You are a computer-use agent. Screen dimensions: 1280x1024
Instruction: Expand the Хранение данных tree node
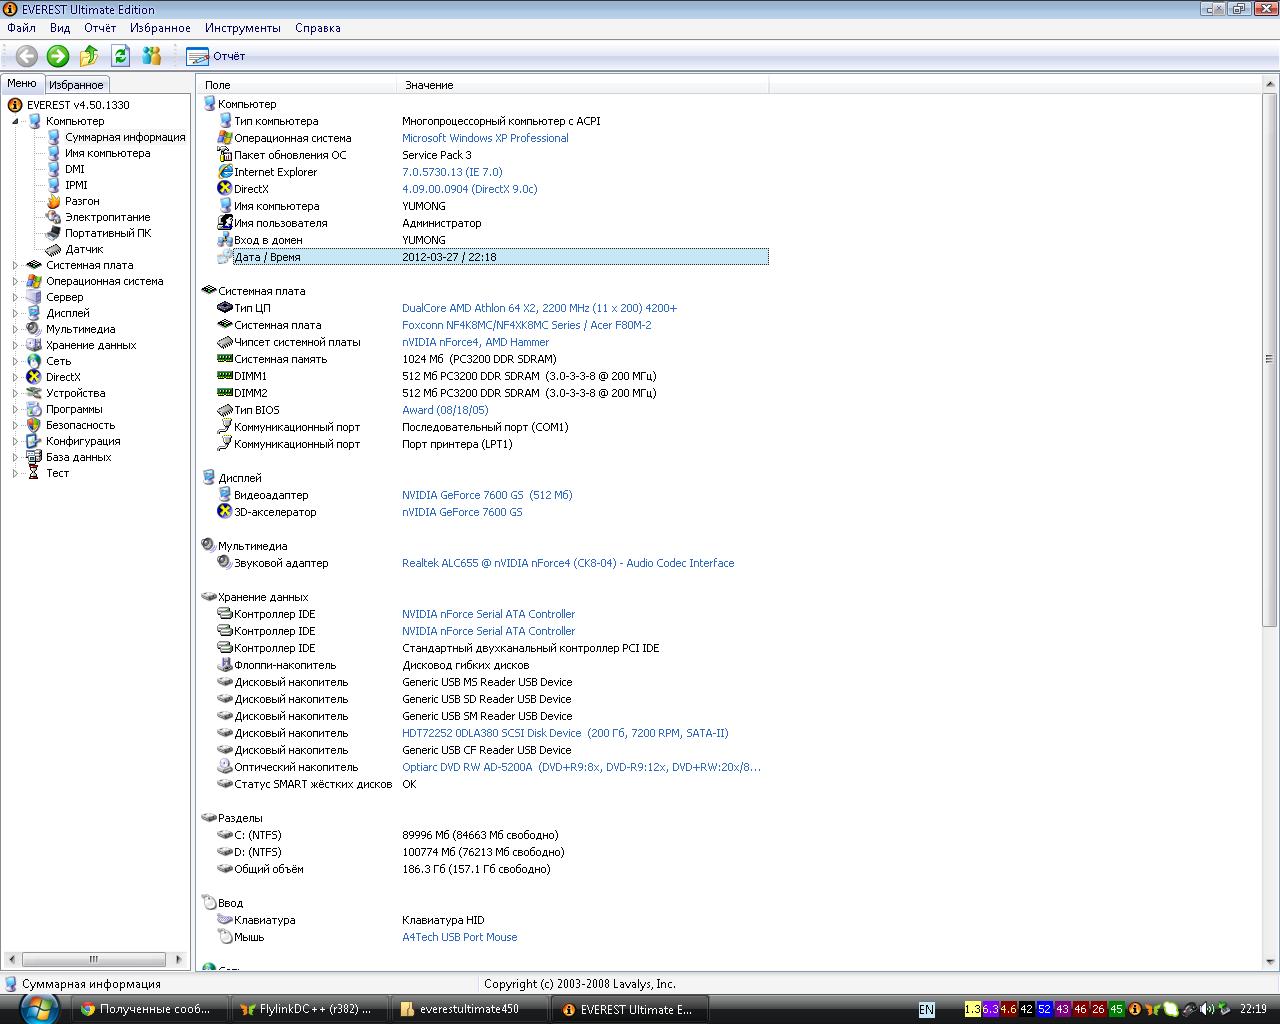[16, 345]
